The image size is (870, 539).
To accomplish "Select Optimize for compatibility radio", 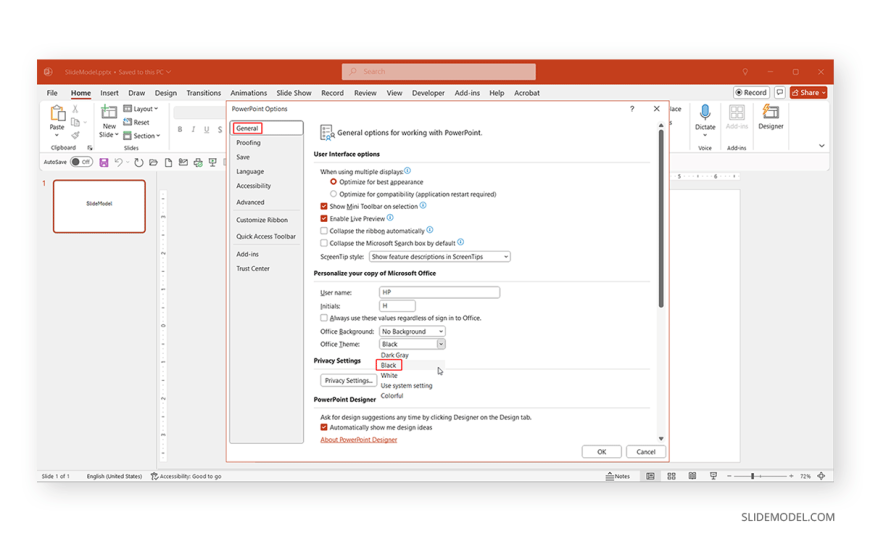I will (x=333, y=194).
